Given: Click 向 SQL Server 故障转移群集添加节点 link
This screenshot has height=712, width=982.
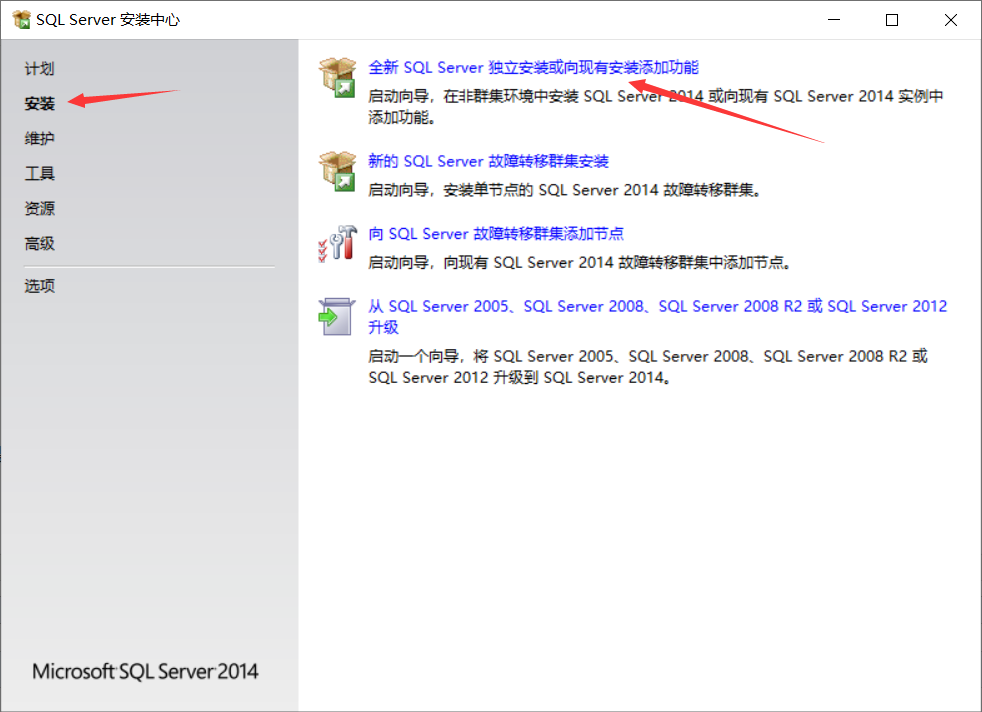Looking at the screenshot, I should point(495,234).
